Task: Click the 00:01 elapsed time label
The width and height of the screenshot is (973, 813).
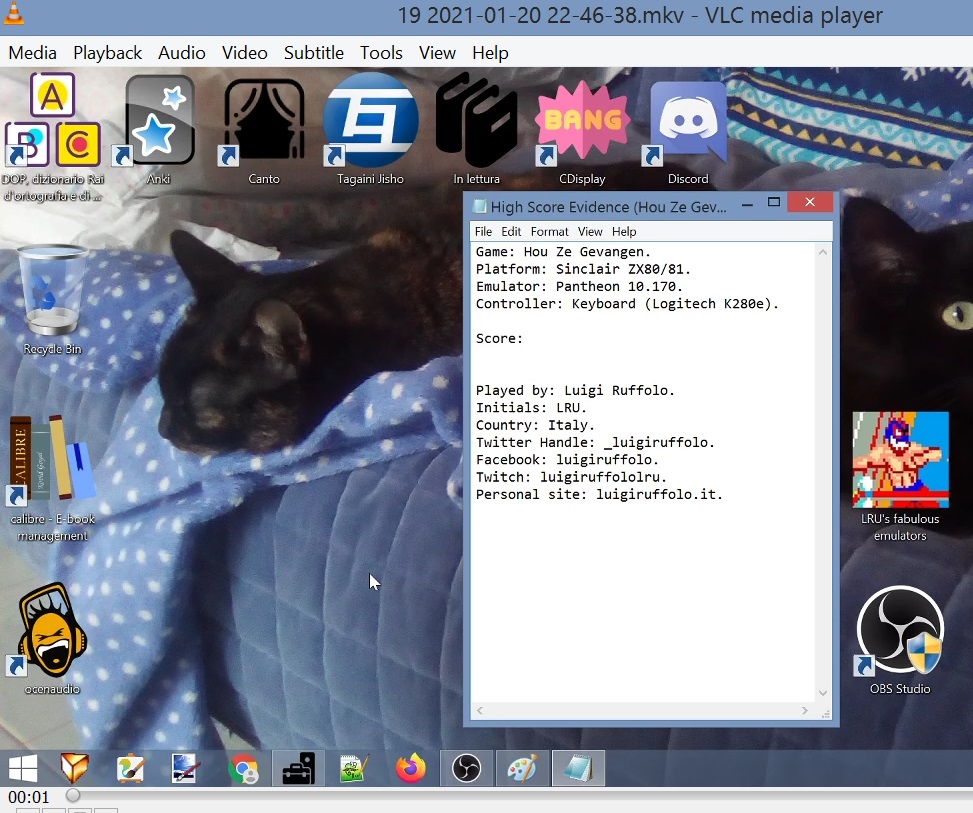Action: (29, 797)
